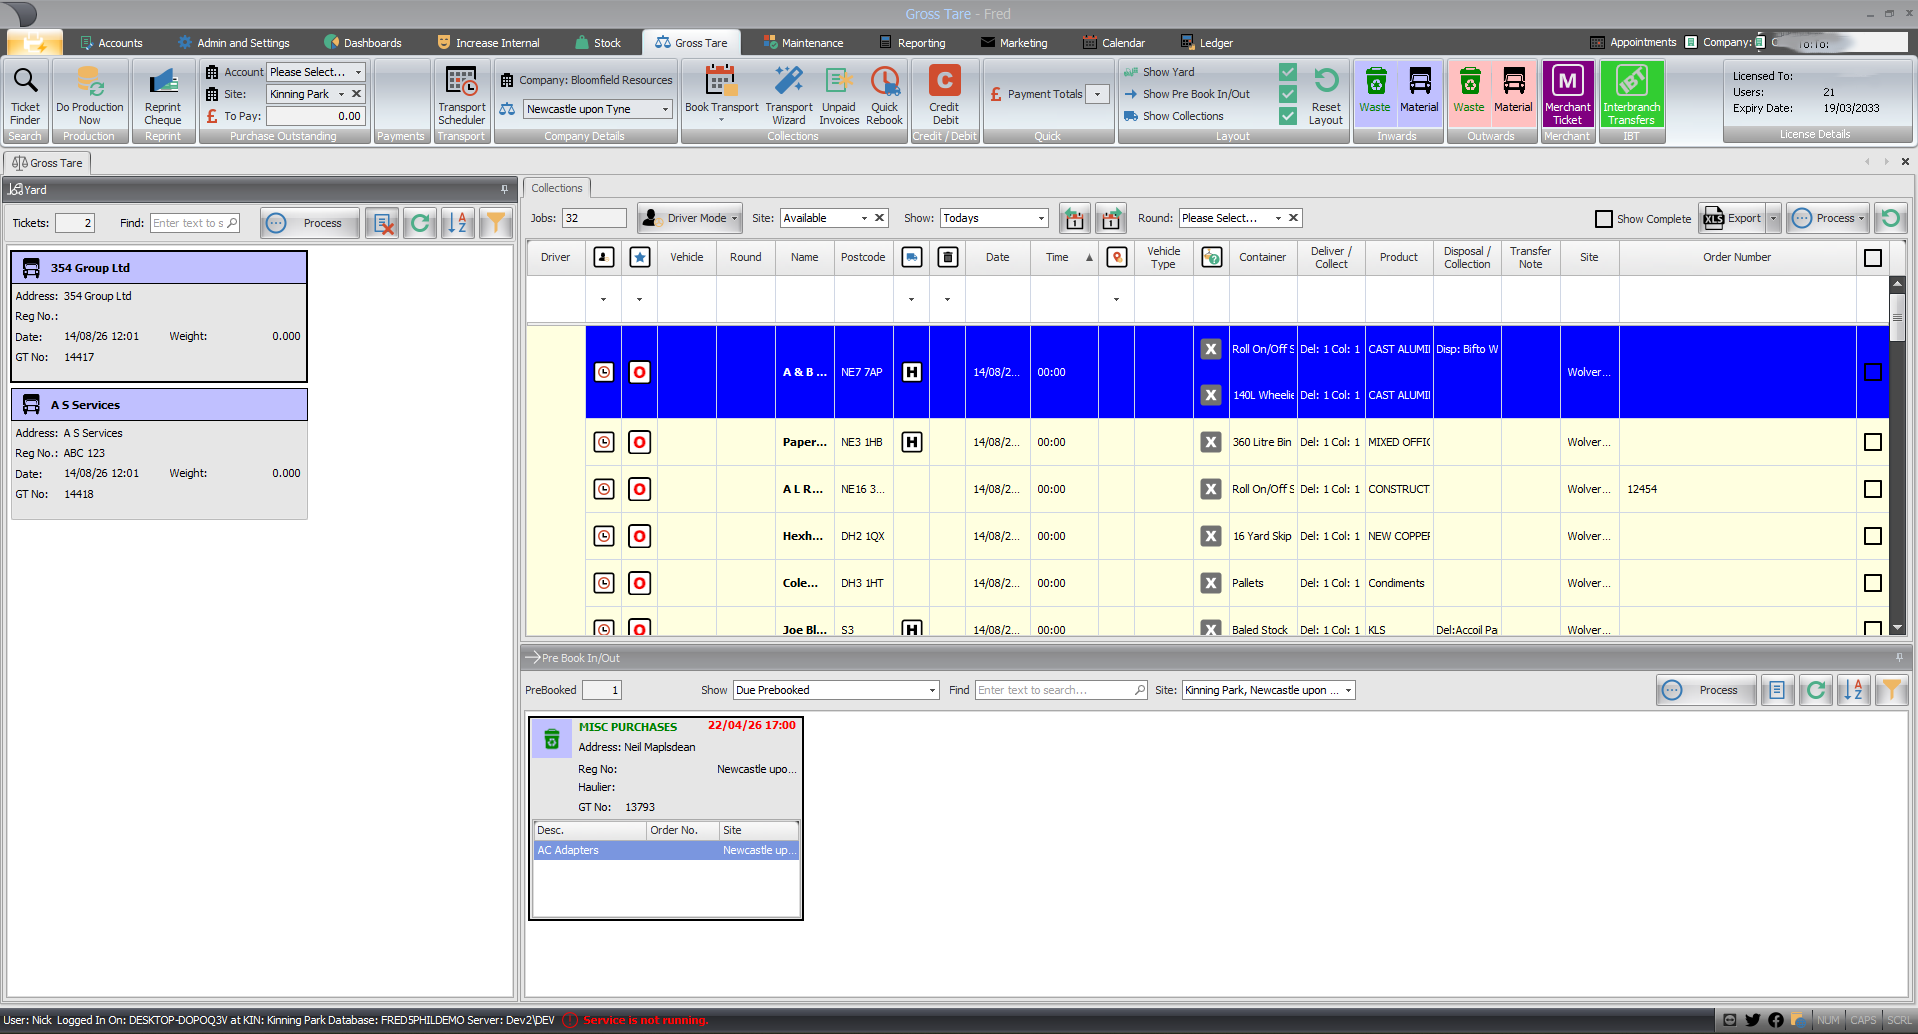Click Reset Layout icon

coord(1326,95)
